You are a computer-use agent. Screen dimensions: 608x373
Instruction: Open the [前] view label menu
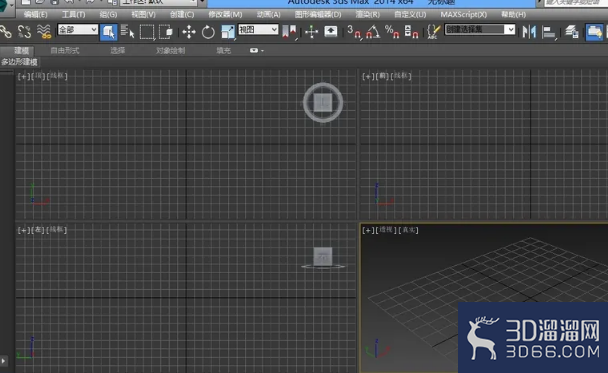[x=383, y=76]
